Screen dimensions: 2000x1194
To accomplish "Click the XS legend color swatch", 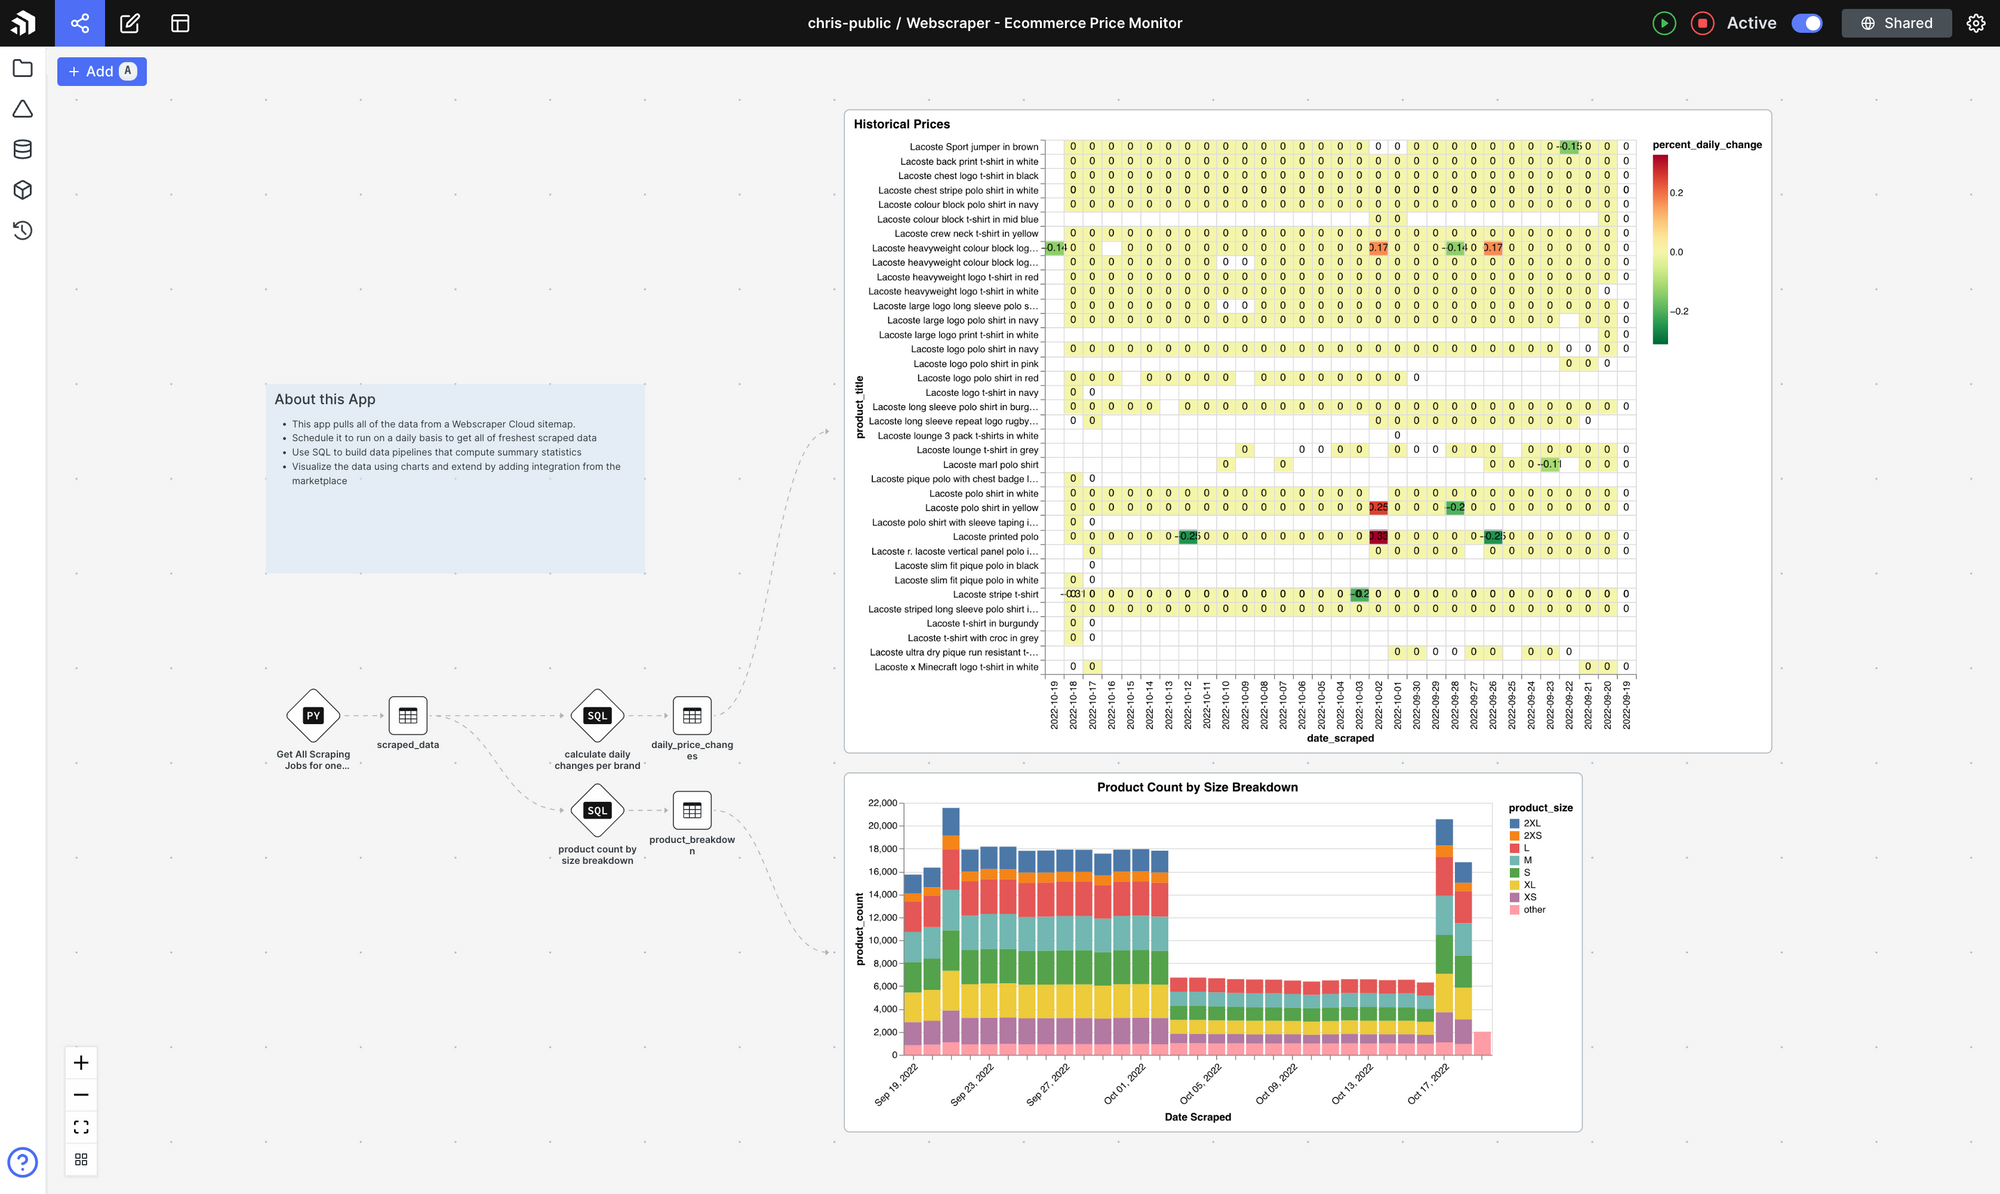I will click(x=1514, y=897).
